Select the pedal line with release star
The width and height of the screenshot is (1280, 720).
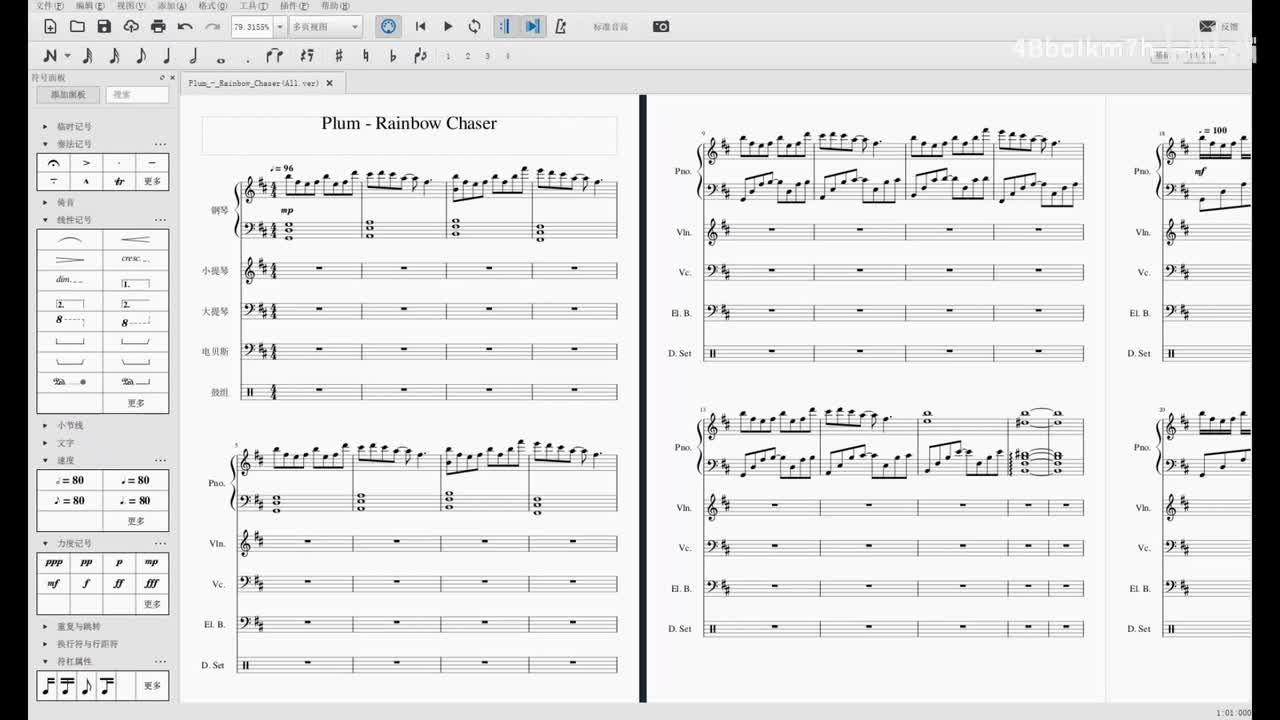tap(70, 382)
